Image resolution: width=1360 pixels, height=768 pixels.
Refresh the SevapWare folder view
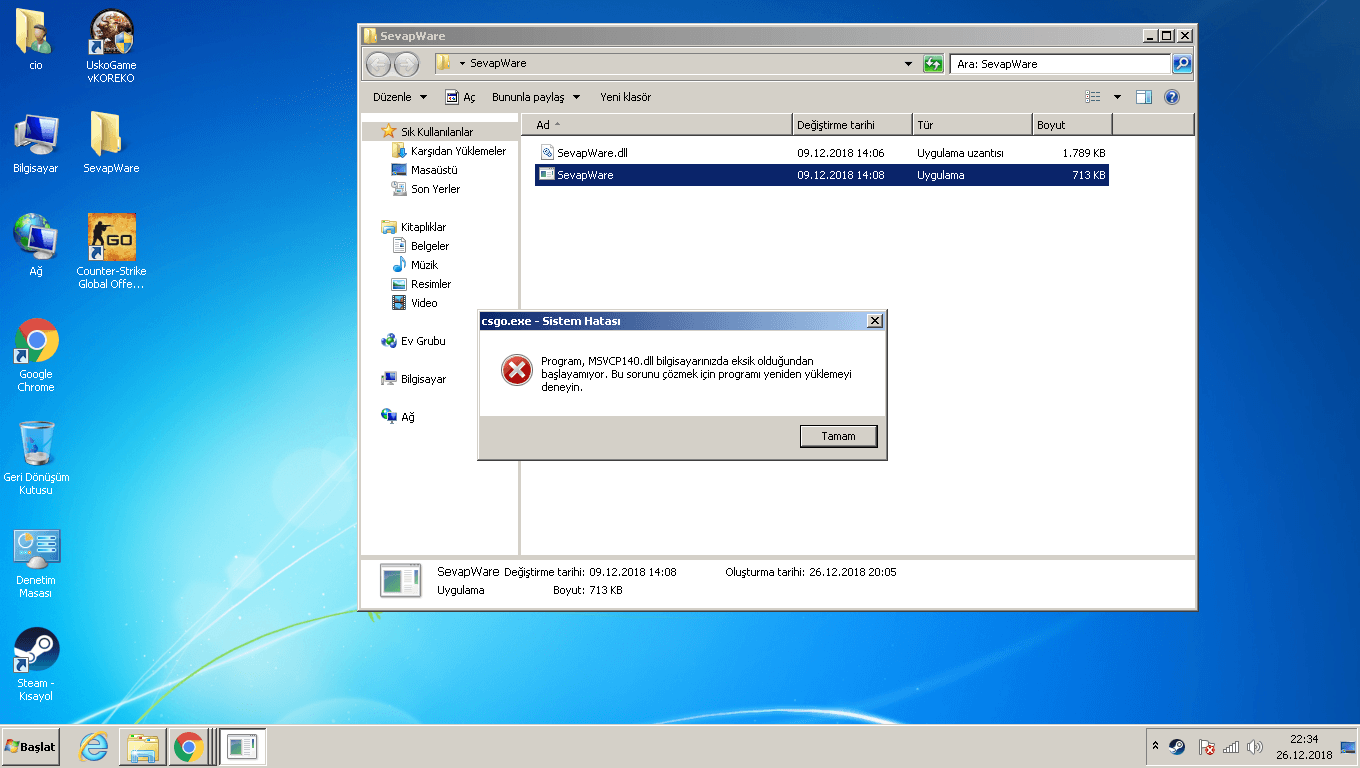click(933, 64)
